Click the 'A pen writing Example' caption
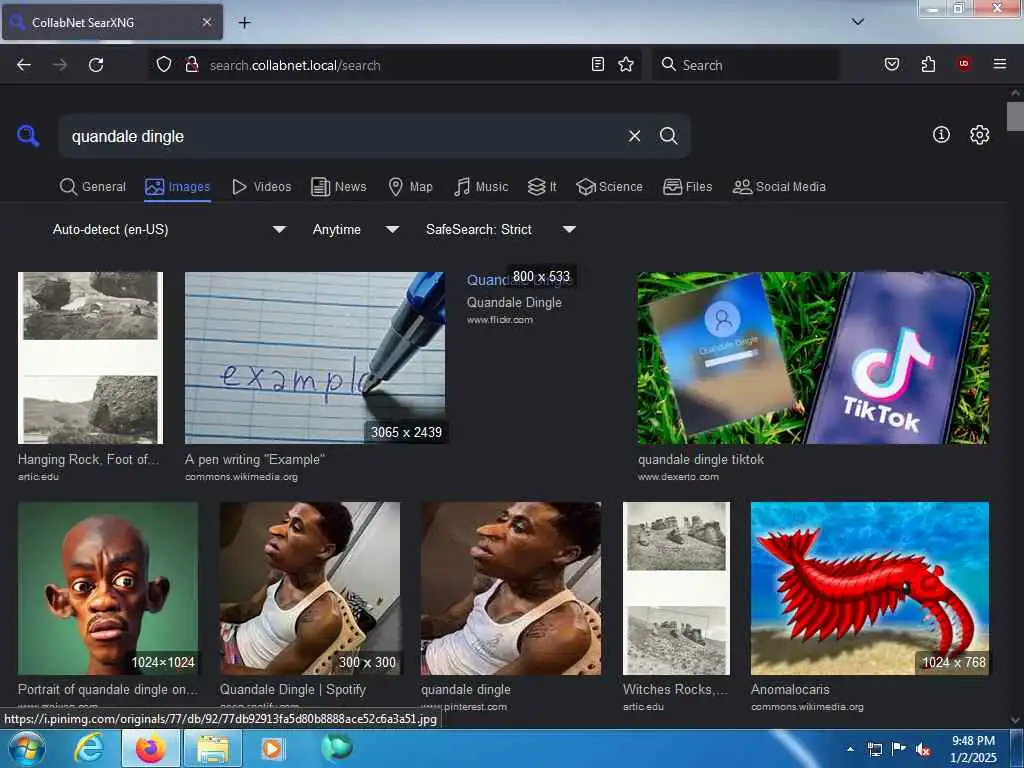The height and width of the screenshot is (768, 1024). (255, 460)
